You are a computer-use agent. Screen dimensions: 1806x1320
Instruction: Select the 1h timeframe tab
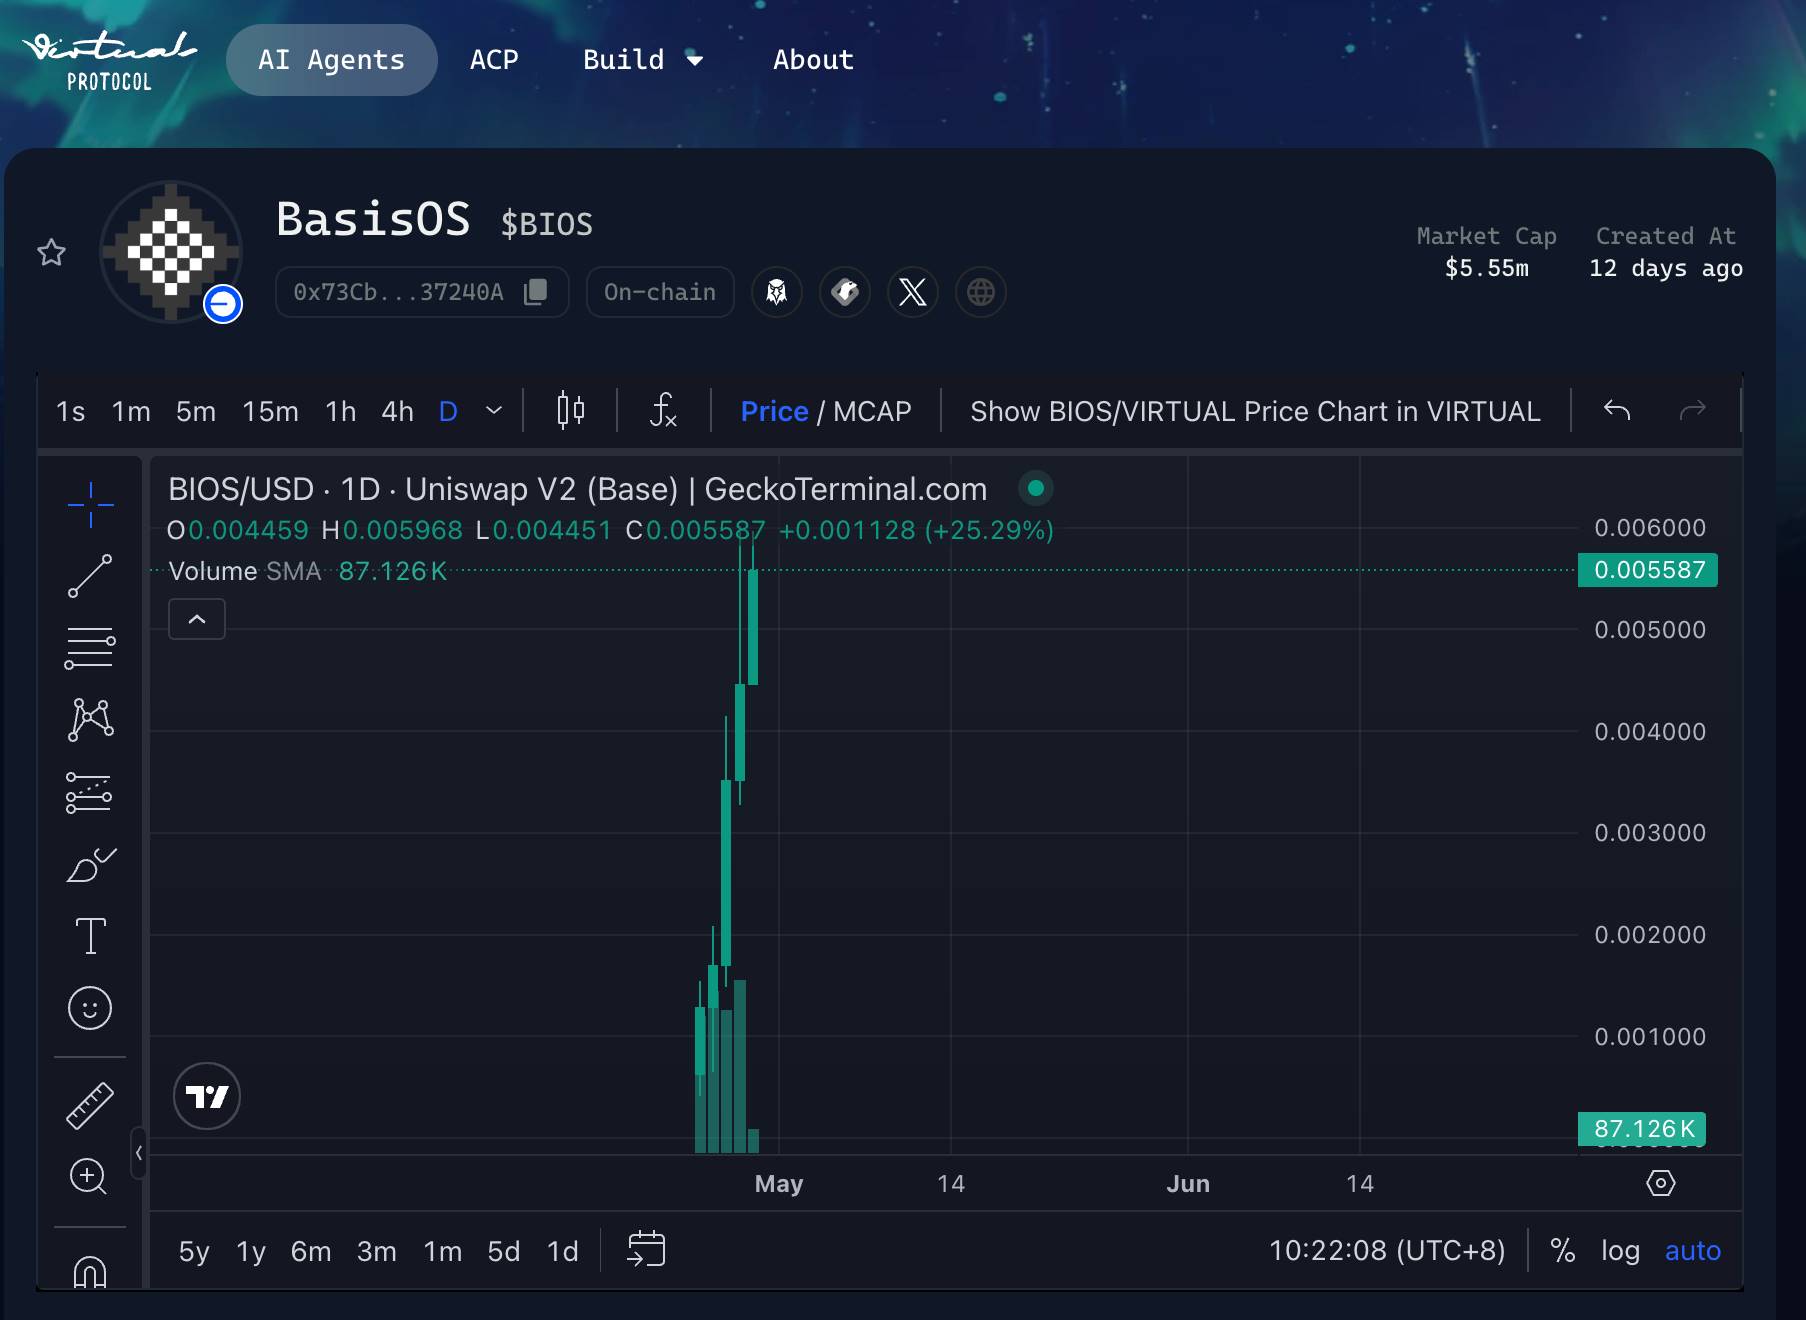(x=340, y=410)
